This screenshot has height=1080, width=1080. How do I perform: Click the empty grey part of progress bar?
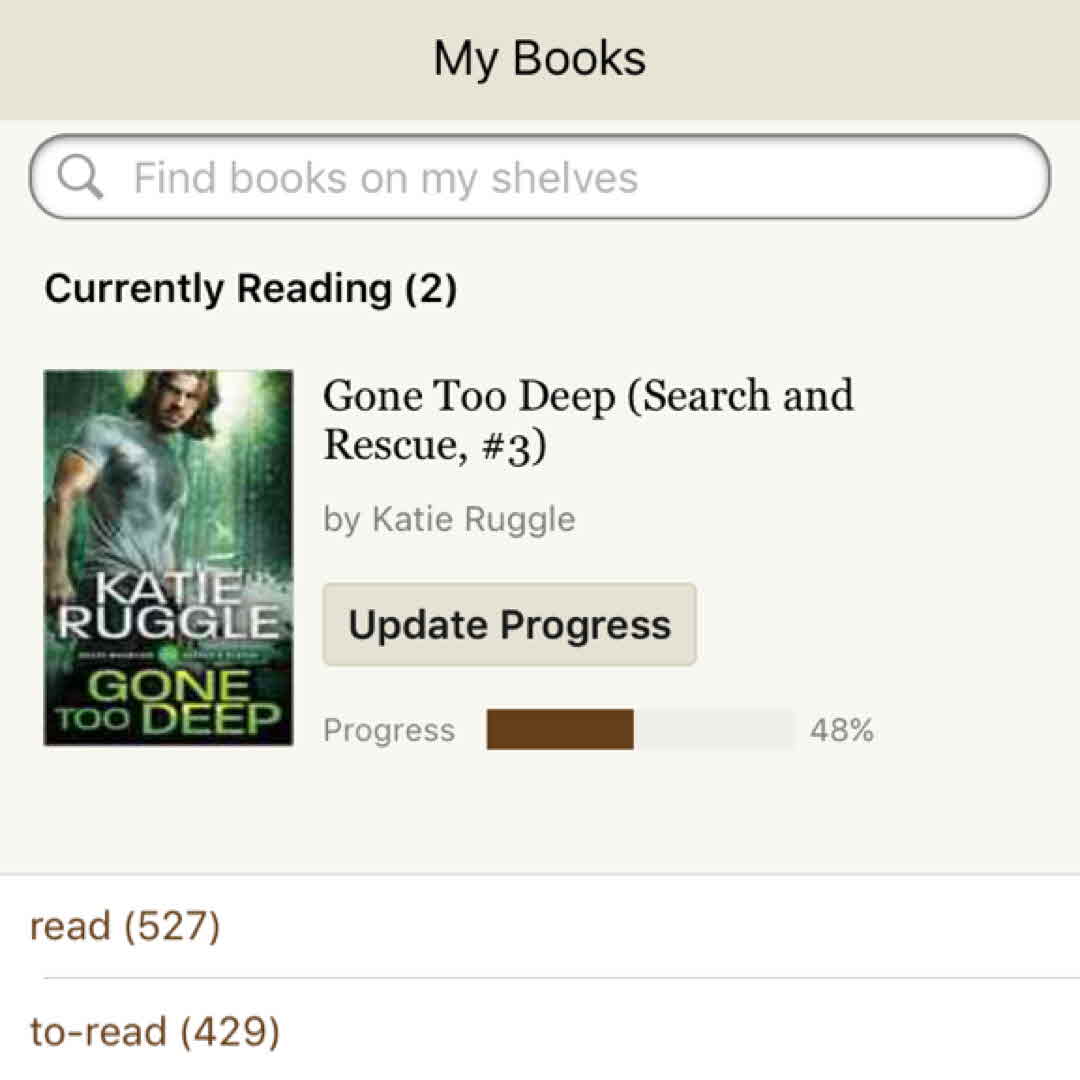(x=714, y=730)
